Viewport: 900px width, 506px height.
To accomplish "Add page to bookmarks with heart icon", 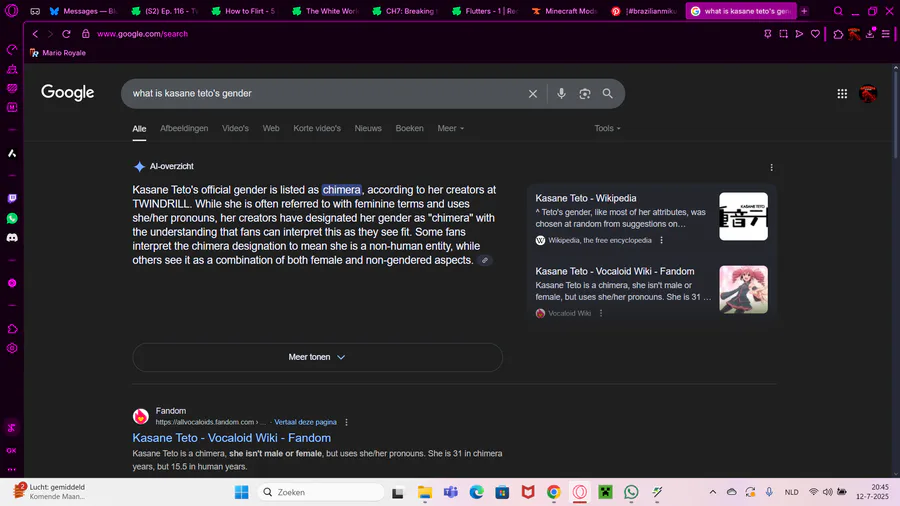I will tap(815, 34).
